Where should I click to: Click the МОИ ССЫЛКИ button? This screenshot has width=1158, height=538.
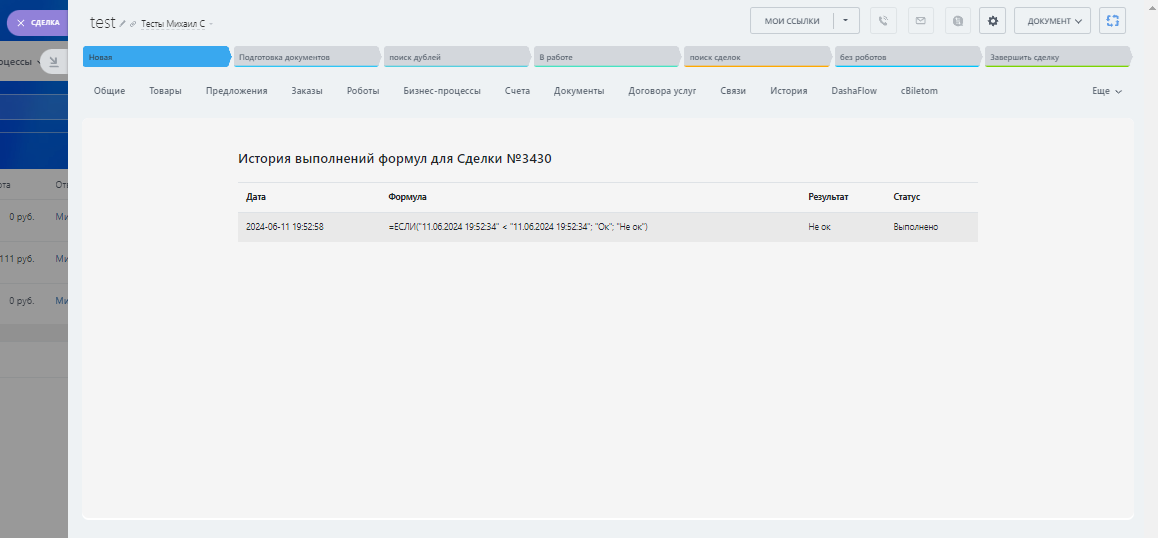pyautogui.click(x=792, y=21)
